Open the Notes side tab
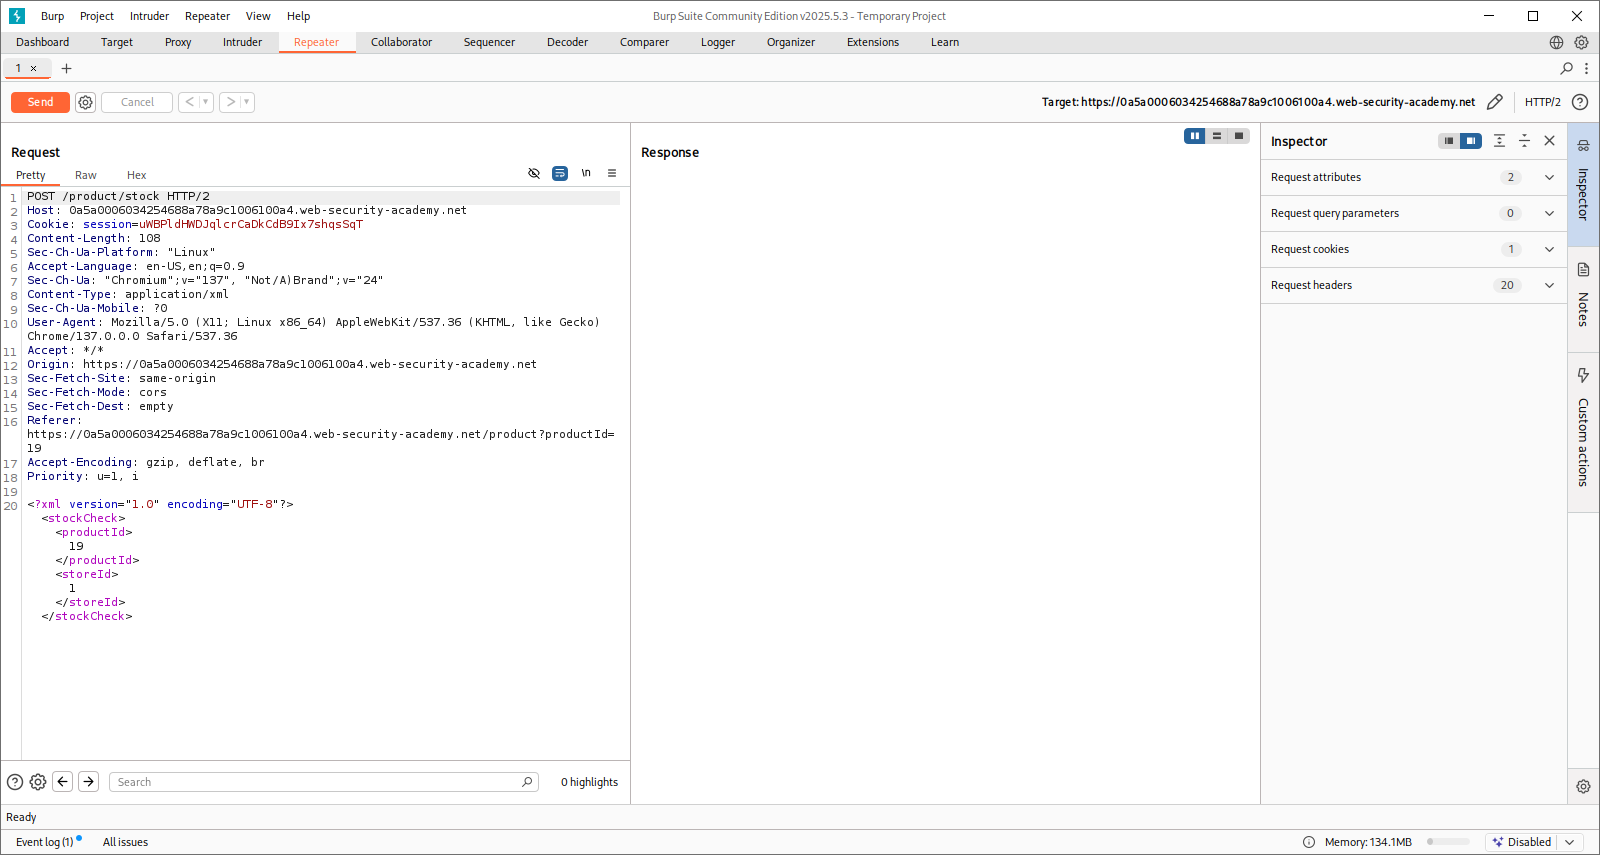The width and height of the screenshot is (1600, 855). click(x=1583, y=298)
